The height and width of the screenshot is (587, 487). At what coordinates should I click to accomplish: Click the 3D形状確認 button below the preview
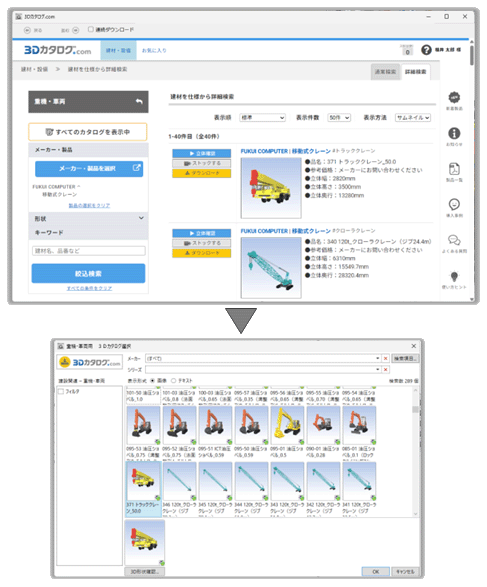(x=144, y=572)
